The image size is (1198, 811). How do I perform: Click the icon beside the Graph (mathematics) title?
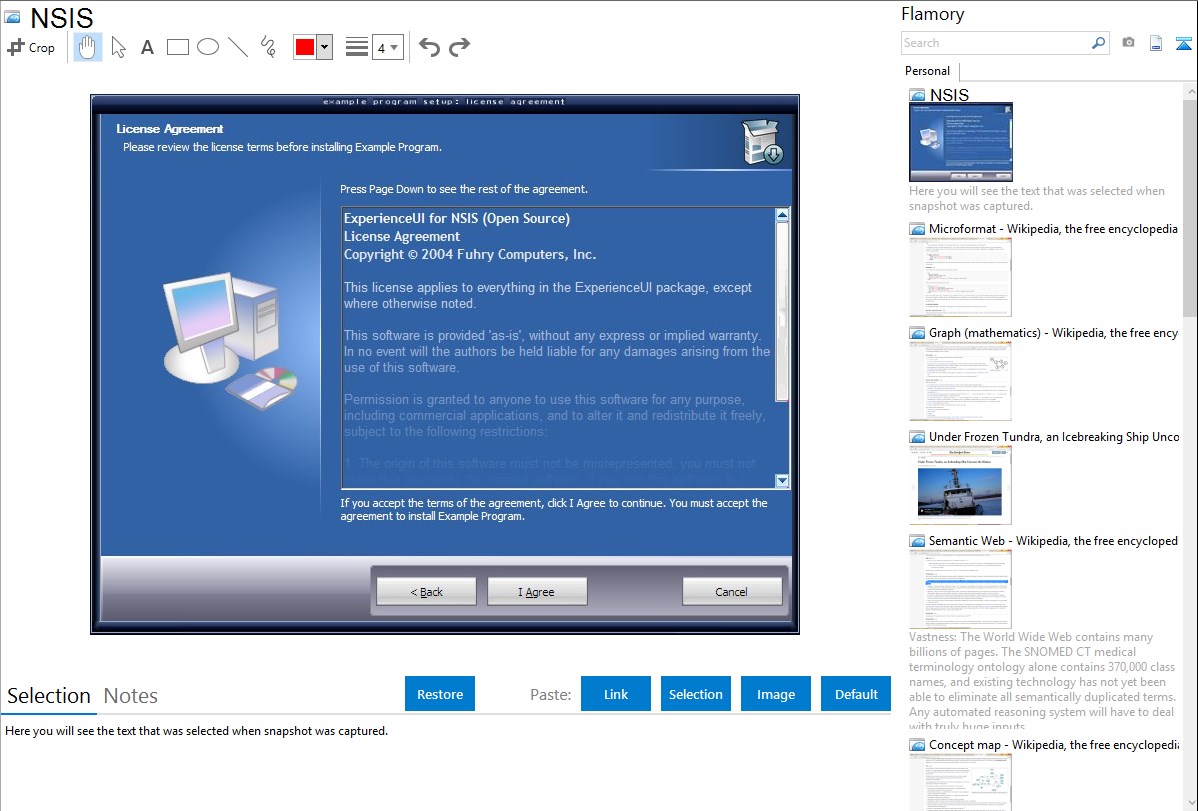tap(917, 333)
